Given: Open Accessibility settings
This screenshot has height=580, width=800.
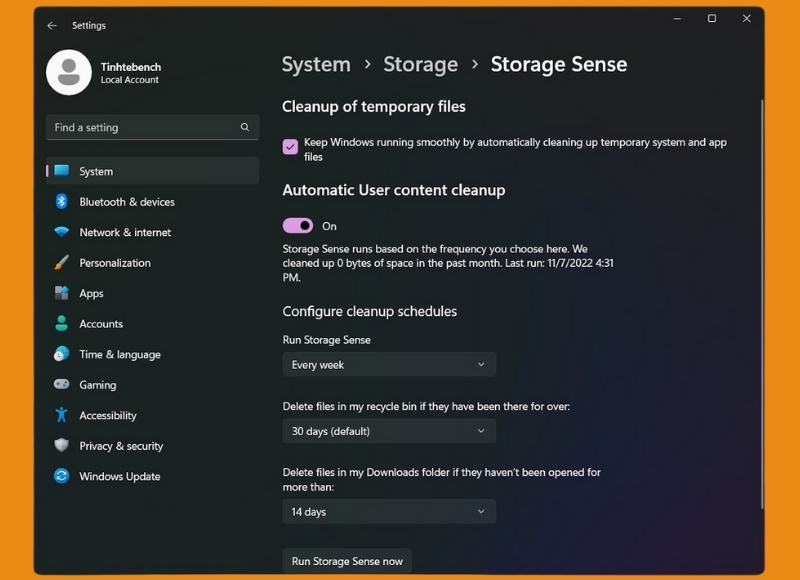Looking at the screenshot, I should [x=152, y=415].
